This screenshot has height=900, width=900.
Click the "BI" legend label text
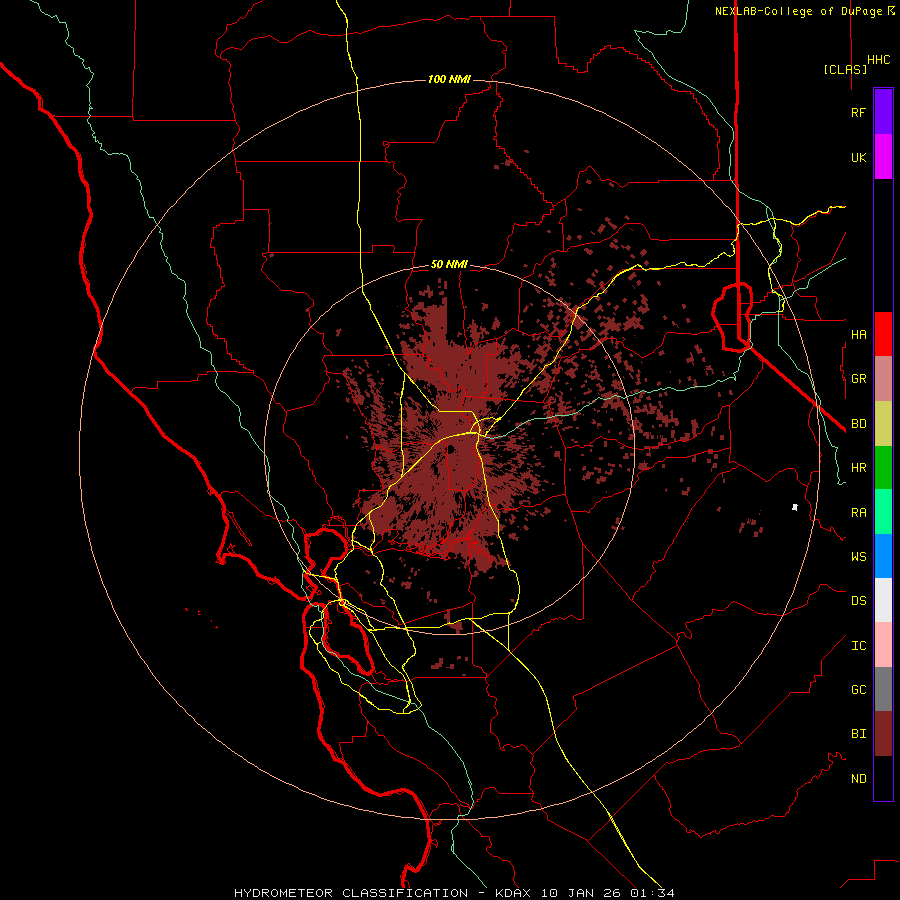tap(858, 734)
